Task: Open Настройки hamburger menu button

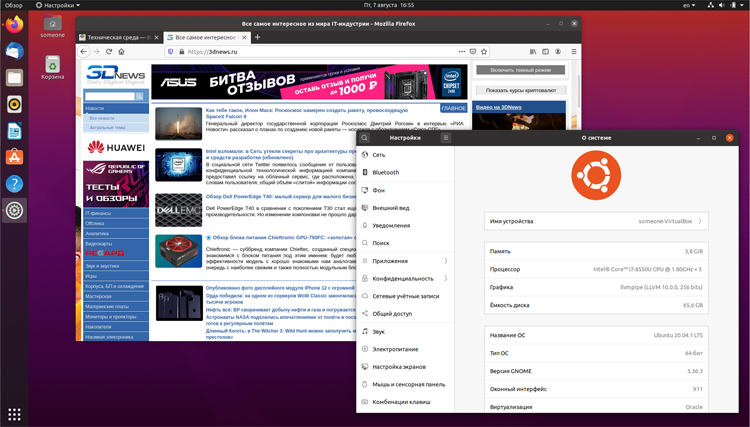Action: click(x=446, y=138)
